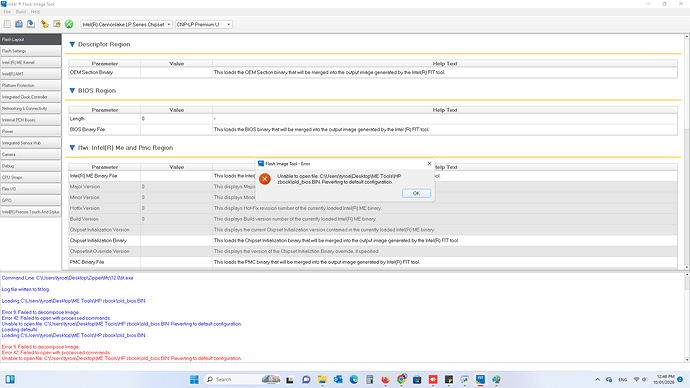Screen dimensions: 690x388
Task: Click the red error icon in the dialog
Action: click(265, 179)
